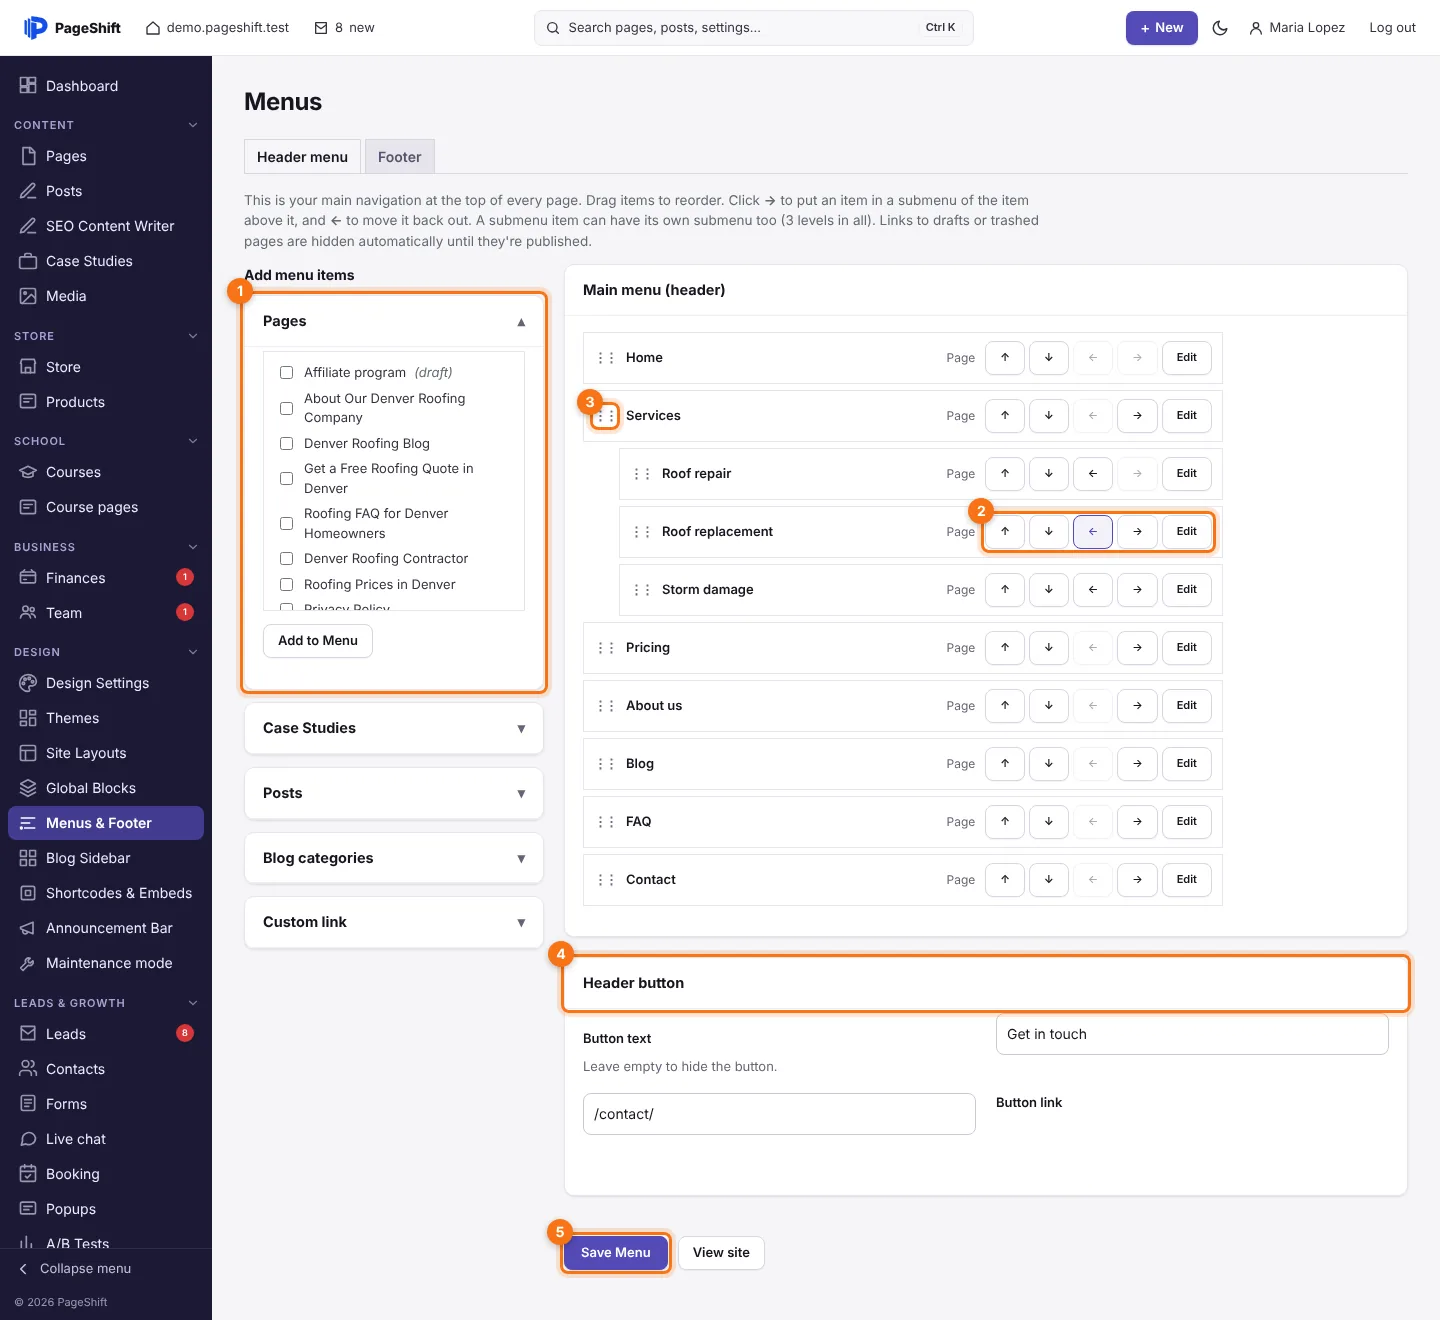Select the Header menu tab

pos(302,157)
